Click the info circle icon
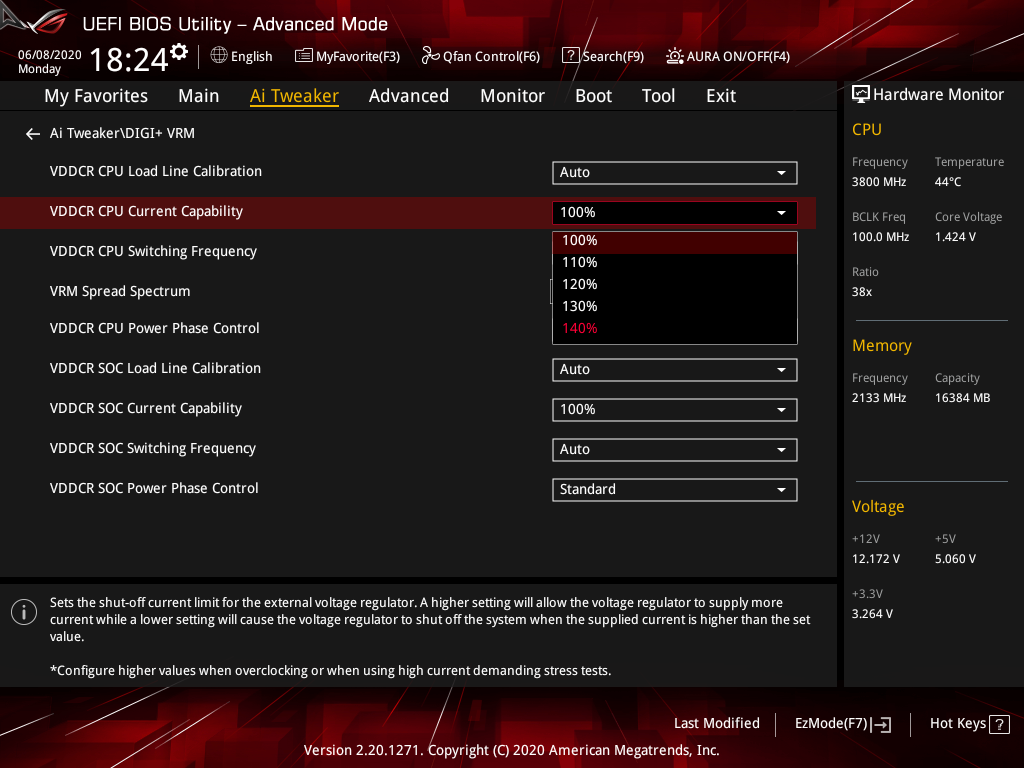The height and width of the screenshot is (768, 1024). 24,612
